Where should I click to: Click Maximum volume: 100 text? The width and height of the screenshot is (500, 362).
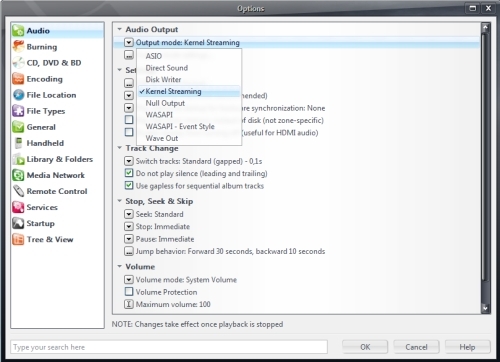(x=173, y=304)
